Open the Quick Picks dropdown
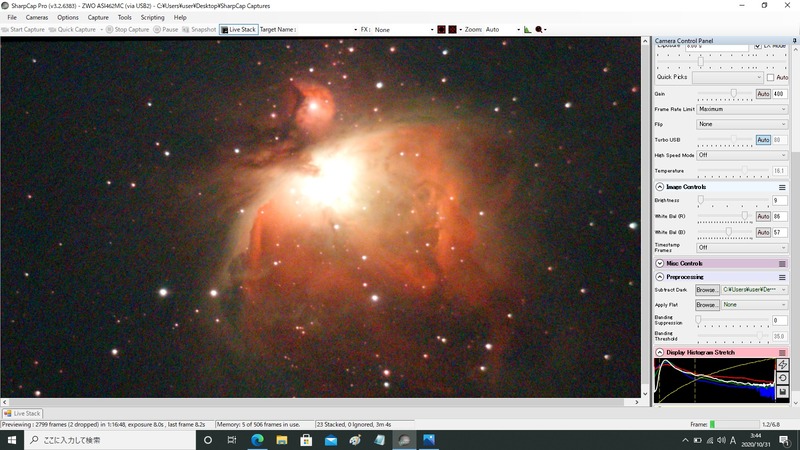This screenshot has width=800, height=450. pyautogui.click(x=728, y=77)
